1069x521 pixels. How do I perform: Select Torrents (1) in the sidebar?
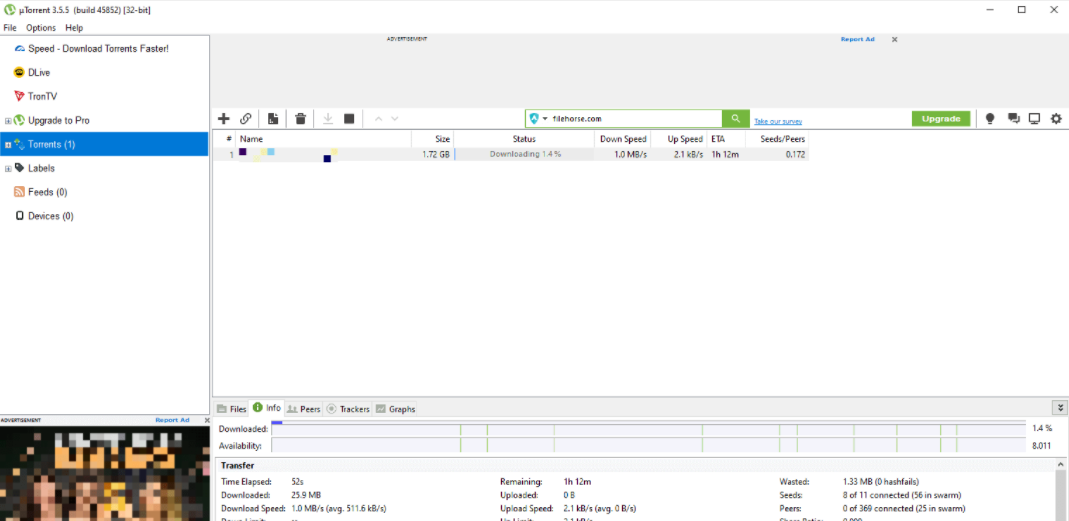(104, 144)
